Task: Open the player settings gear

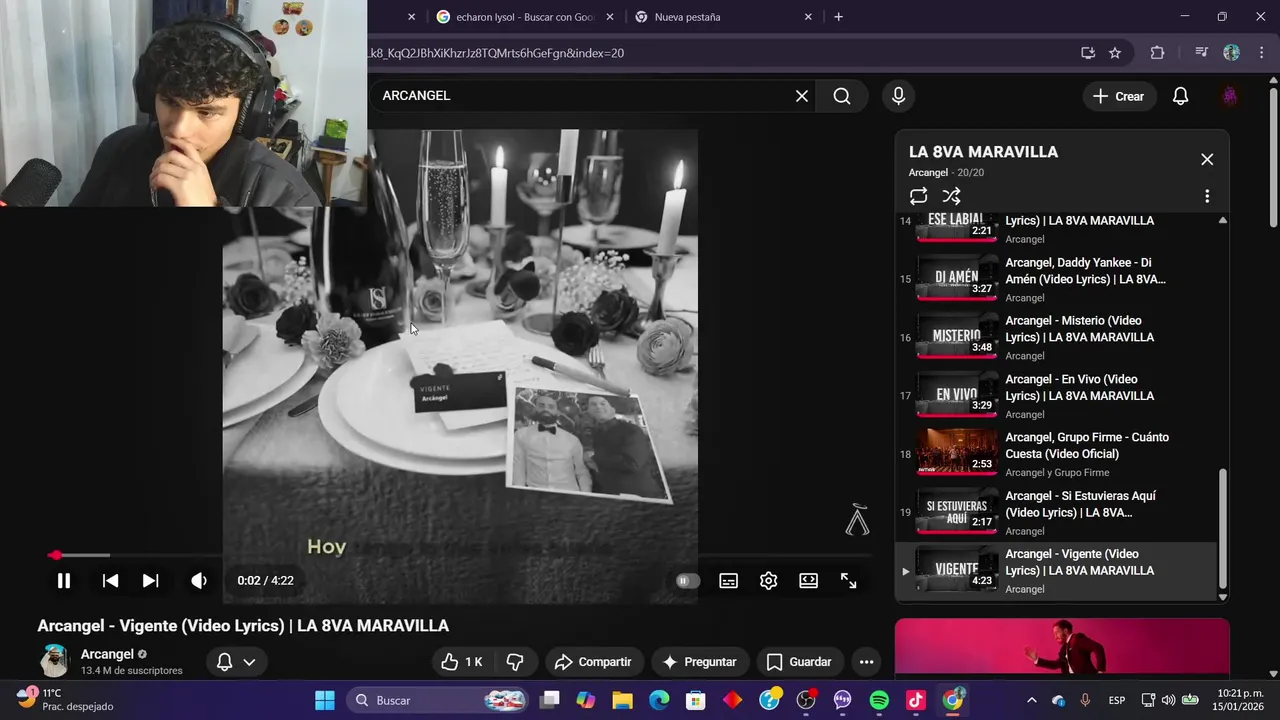Action: tap(768, 580)
